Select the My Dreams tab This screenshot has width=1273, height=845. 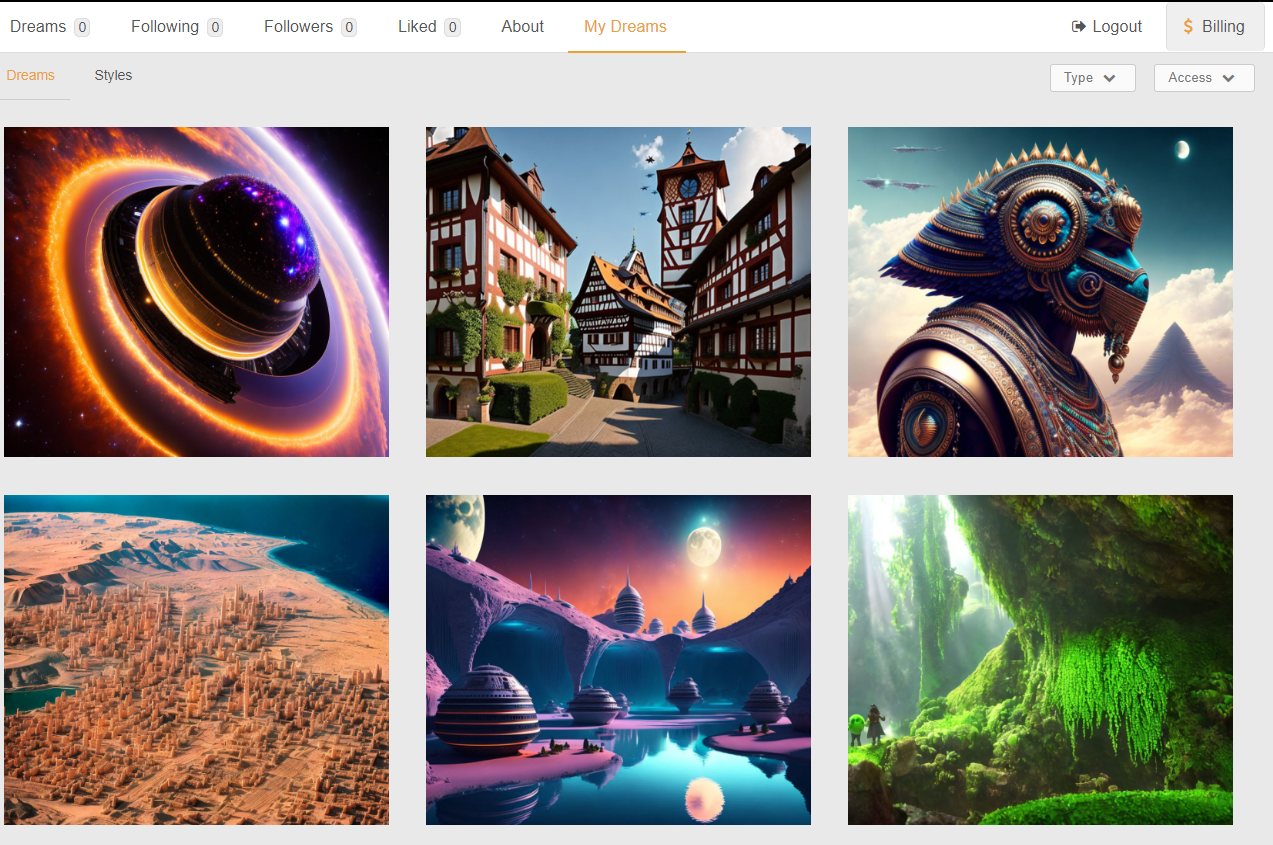click(x=625, y=27)
